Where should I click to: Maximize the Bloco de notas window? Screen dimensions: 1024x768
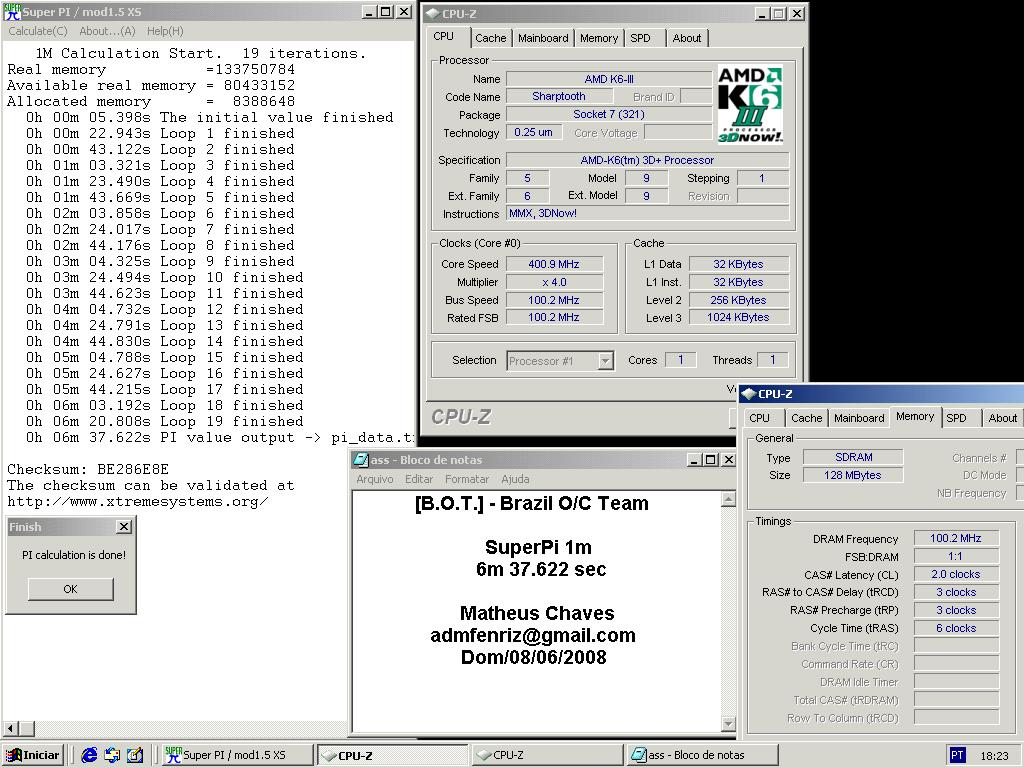pos(711,460)
